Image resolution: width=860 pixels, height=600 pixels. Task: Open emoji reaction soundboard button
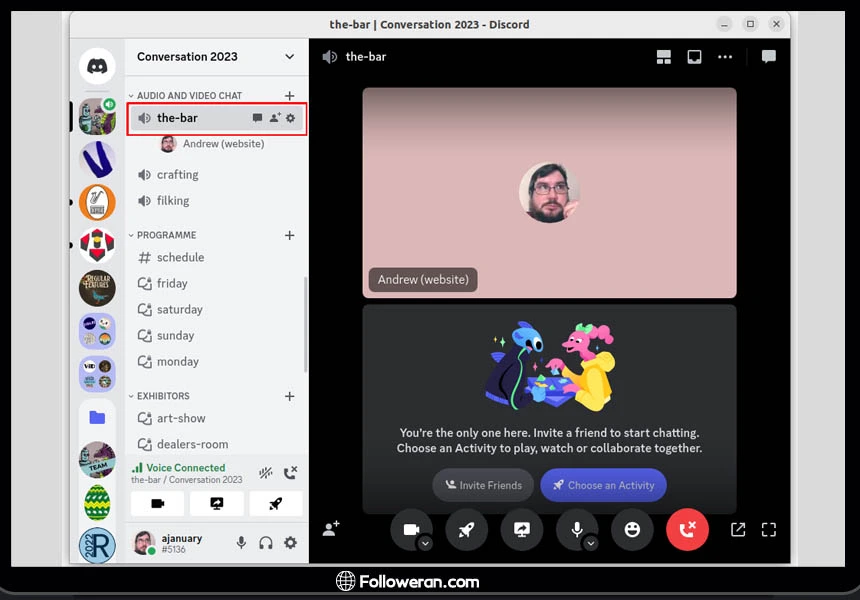pyautogui.click(x=632, y=530)
